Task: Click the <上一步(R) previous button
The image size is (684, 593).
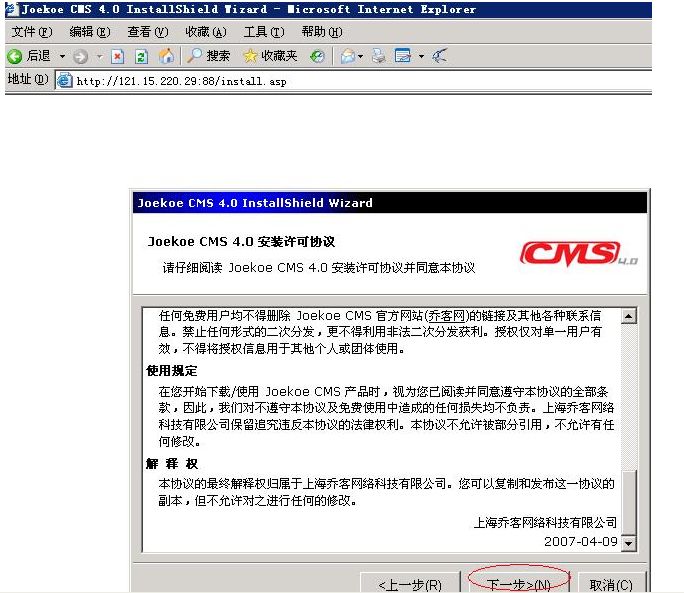Action: (x=410, y=583)
